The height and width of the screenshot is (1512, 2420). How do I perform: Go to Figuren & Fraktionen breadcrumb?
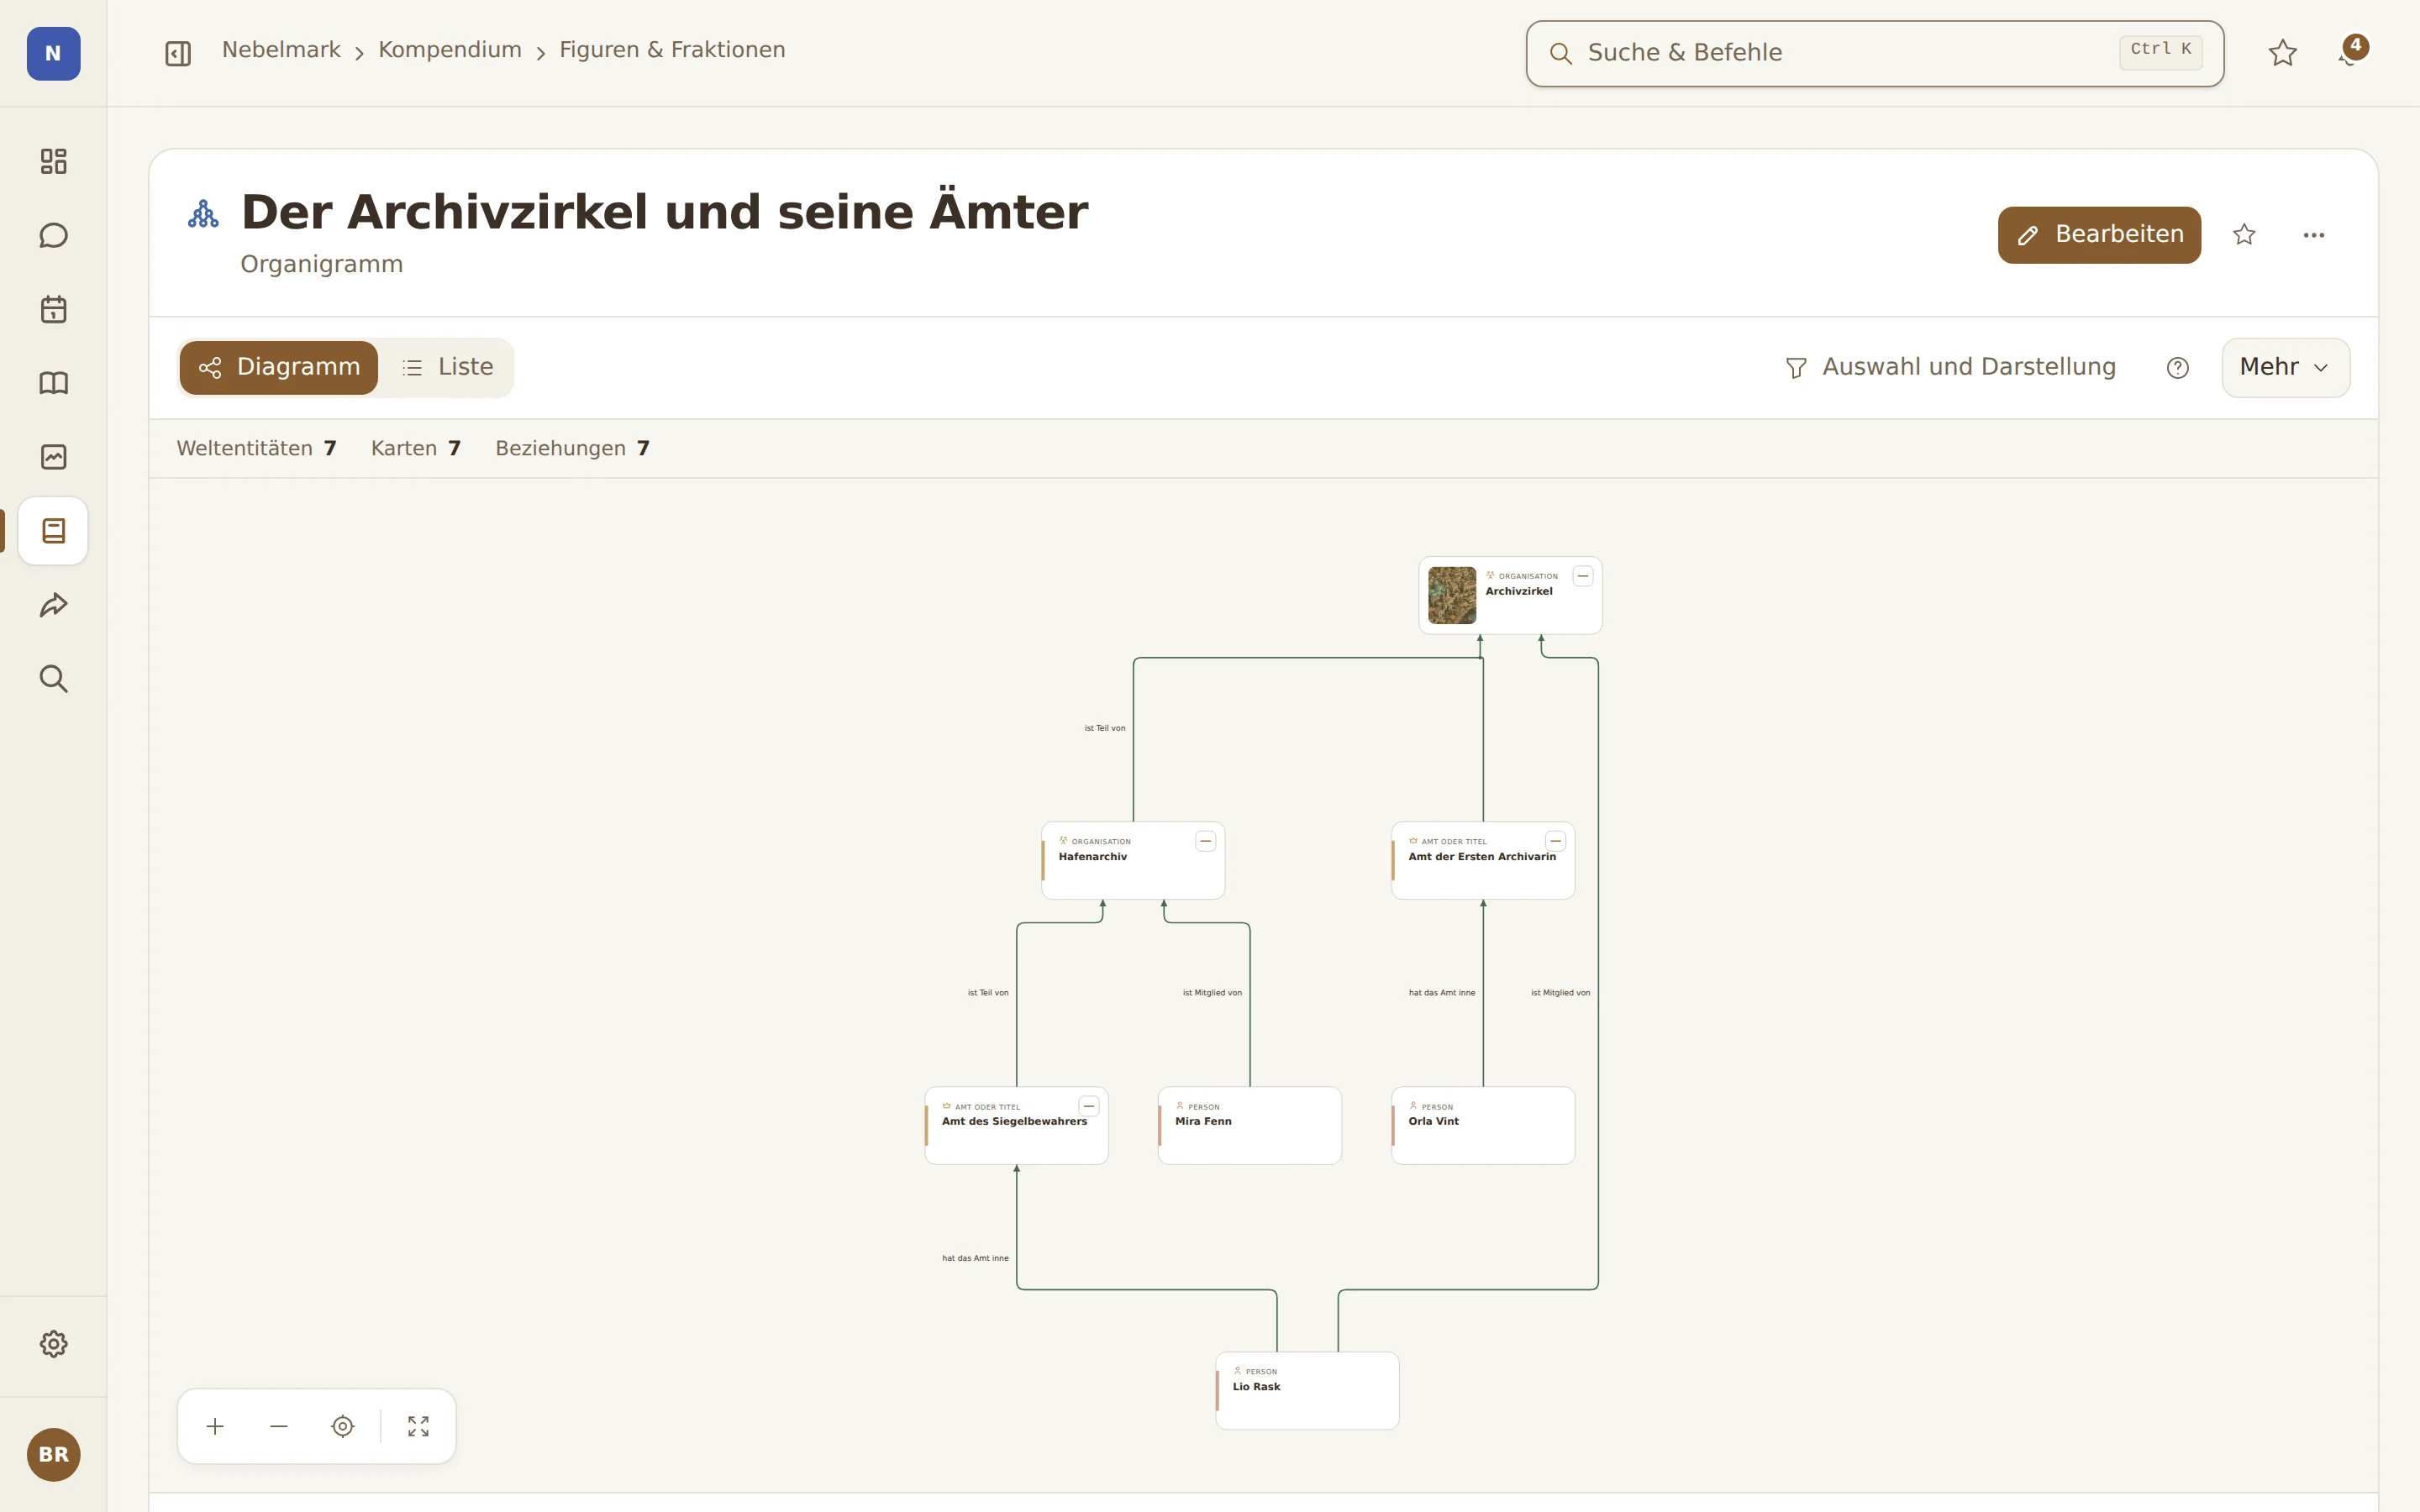point(672,50)
